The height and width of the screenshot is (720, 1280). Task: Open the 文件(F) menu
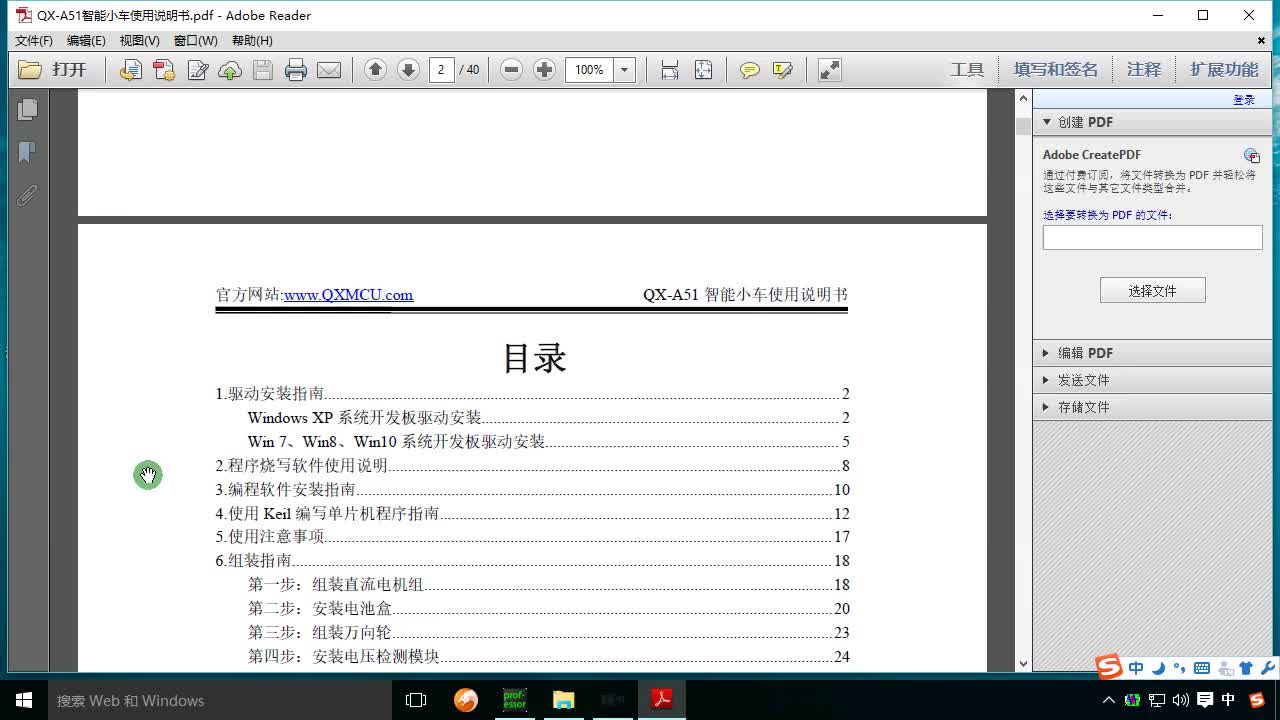pyautogui.click(x=34, y=41)
